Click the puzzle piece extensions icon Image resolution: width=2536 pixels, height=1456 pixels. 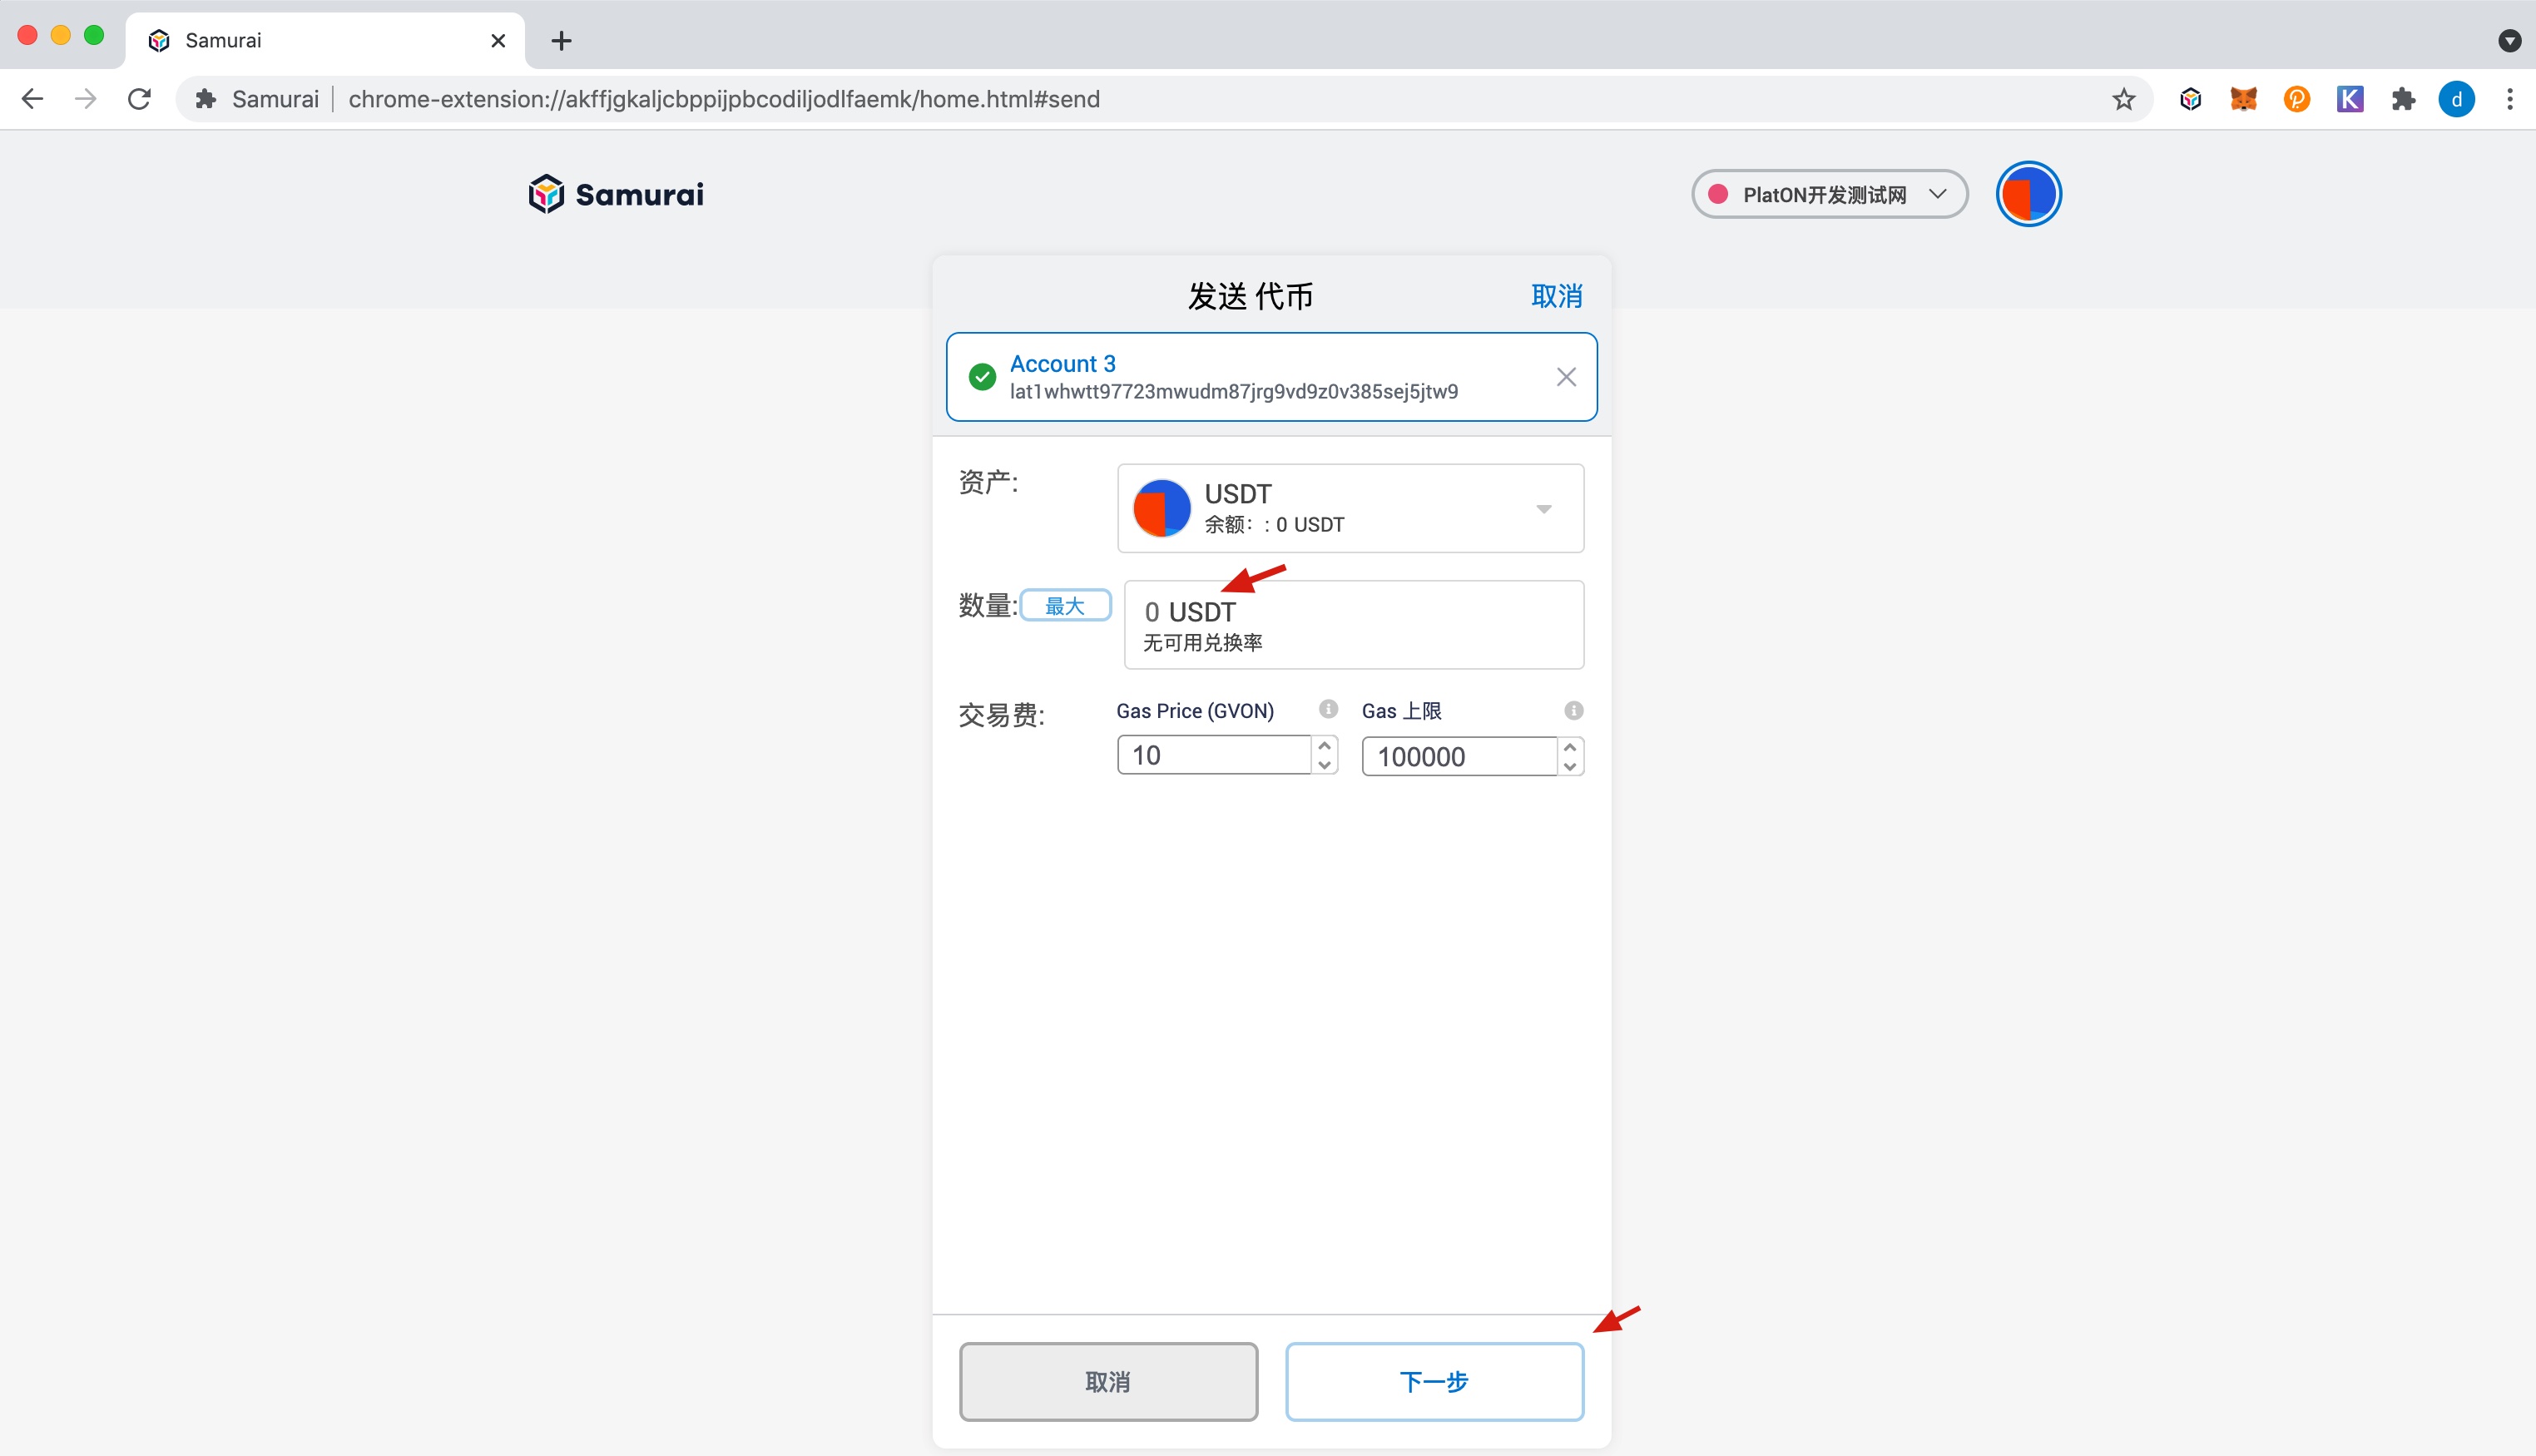click(2402, 99)
